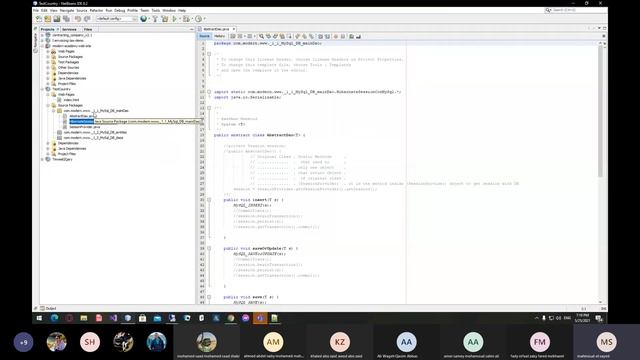Switch to the Source view button

point(204,36)
